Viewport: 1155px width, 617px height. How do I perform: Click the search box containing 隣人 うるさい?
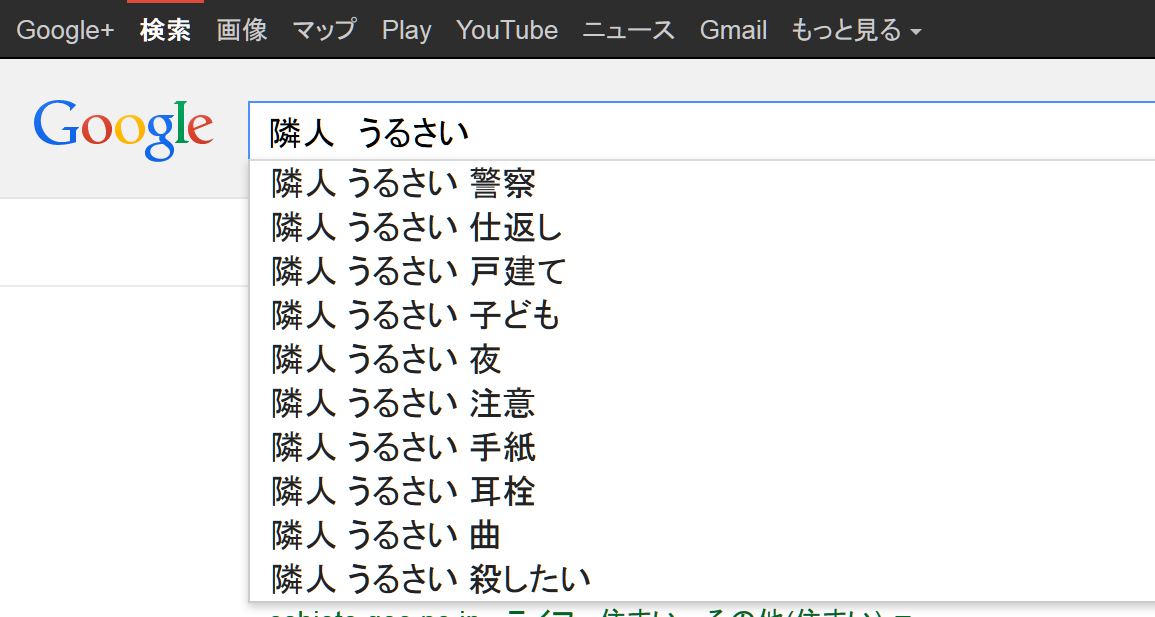tap(700, 131)
